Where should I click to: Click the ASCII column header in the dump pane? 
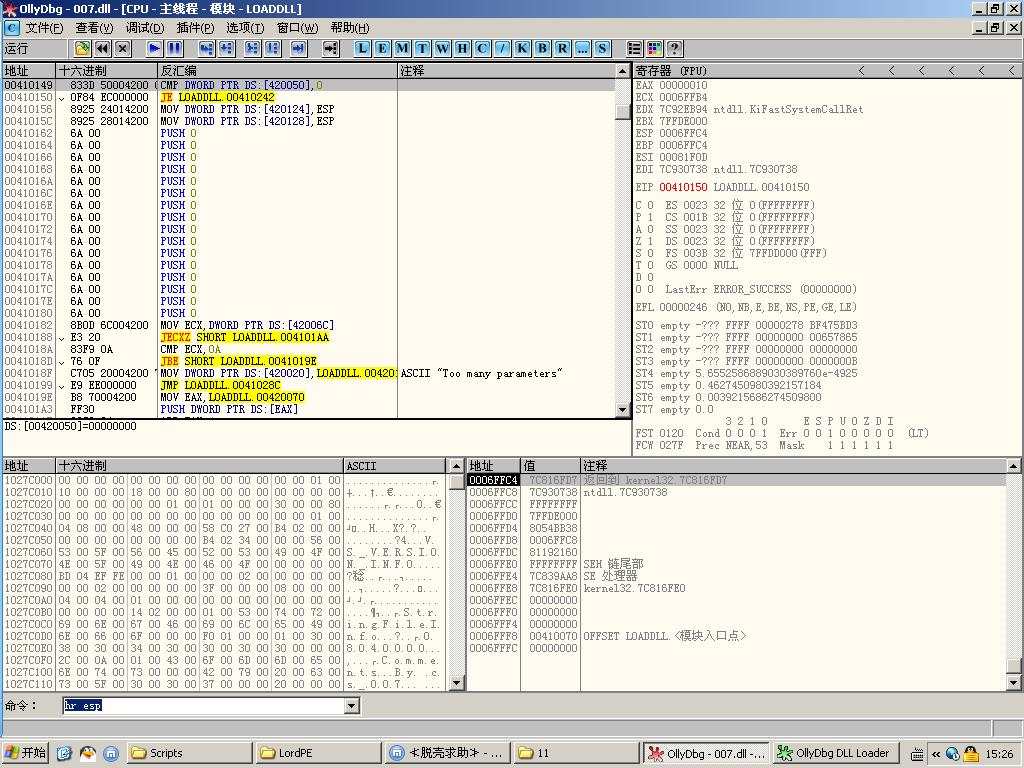tap(396, 466)
